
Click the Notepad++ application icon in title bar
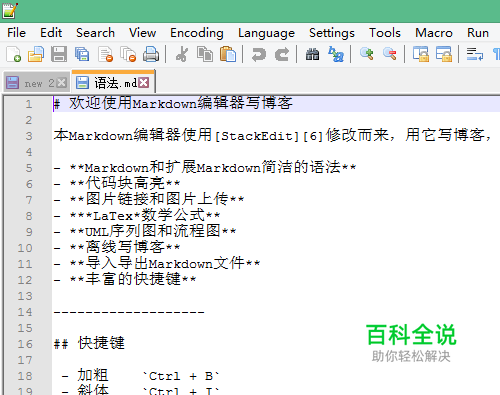pyautogui.click(x=10, y=10)
